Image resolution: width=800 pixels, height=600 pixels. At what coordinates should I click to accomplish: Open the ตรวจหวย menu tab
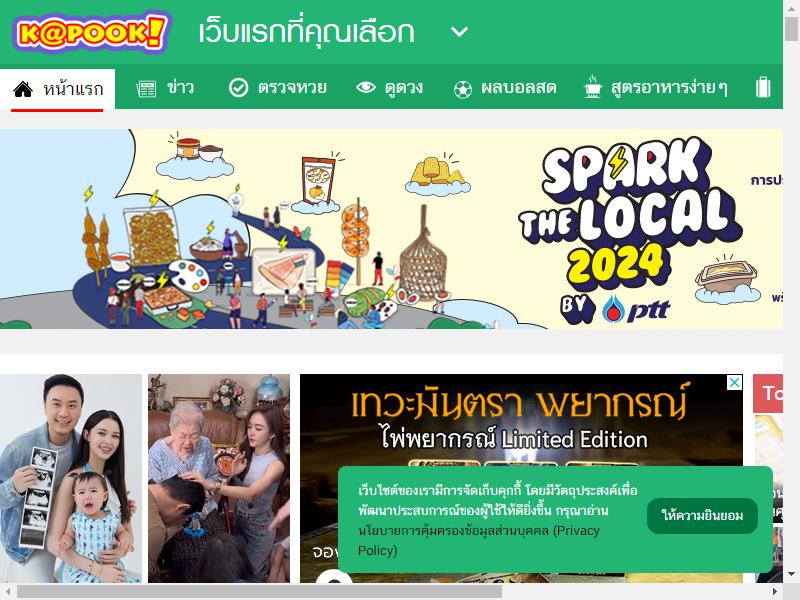point(278,88)
